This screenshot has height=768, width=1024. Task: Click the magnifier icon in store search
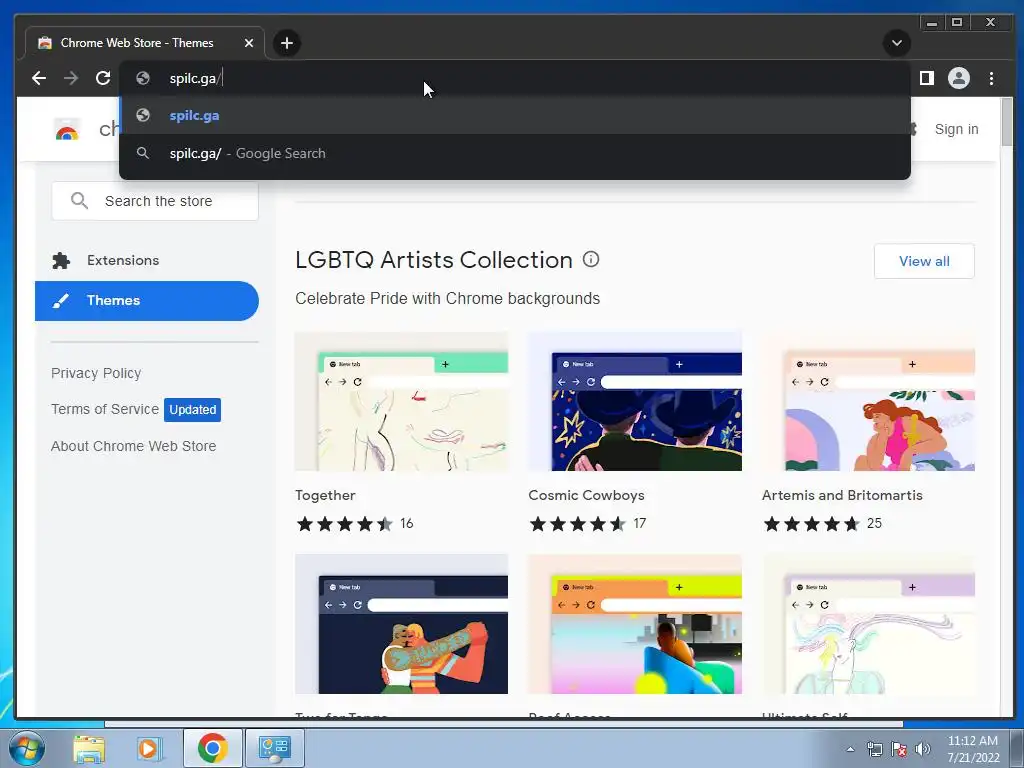coord(79,200)
